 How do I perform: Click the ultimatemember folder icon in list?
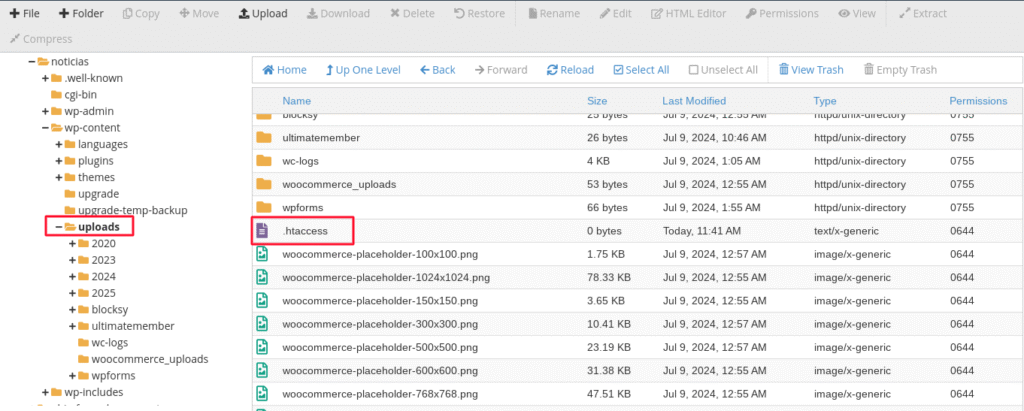coord(263,138)
